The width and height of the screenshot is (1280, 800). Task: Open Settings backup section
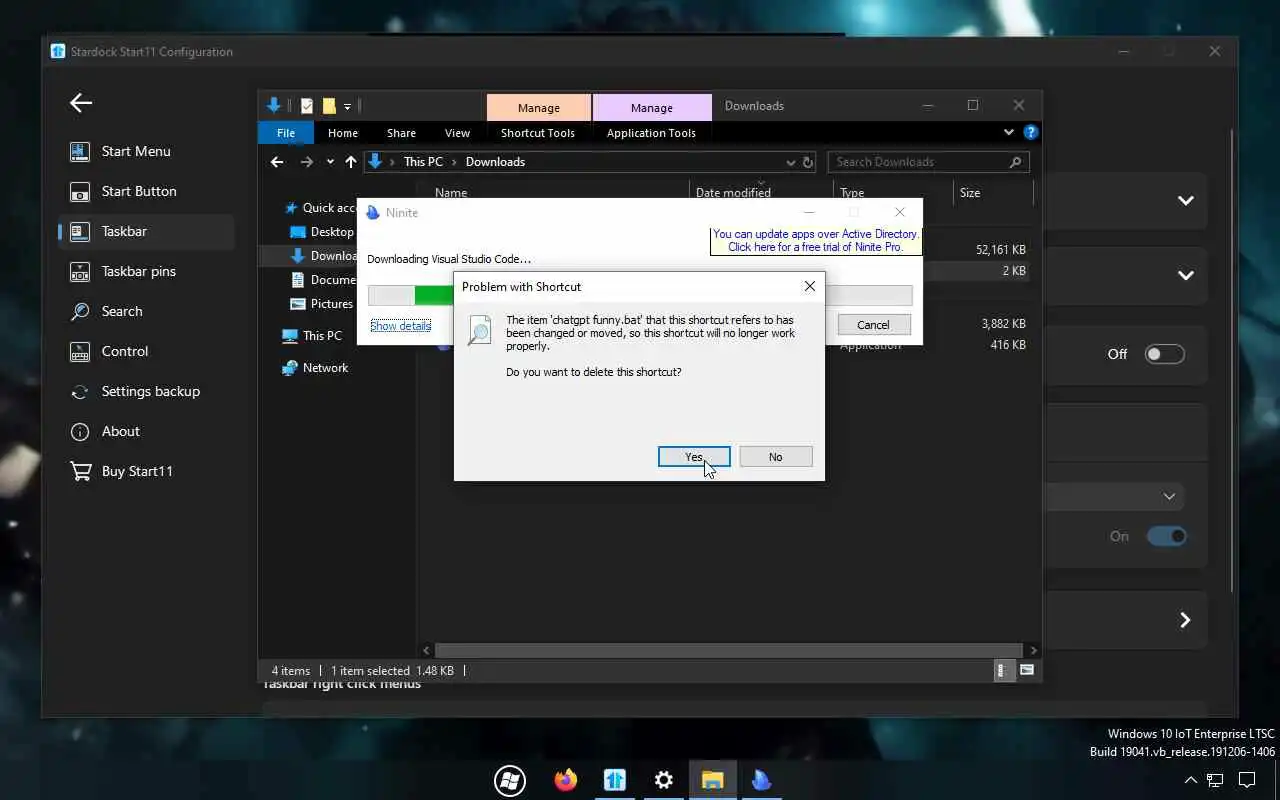(150, 391)
